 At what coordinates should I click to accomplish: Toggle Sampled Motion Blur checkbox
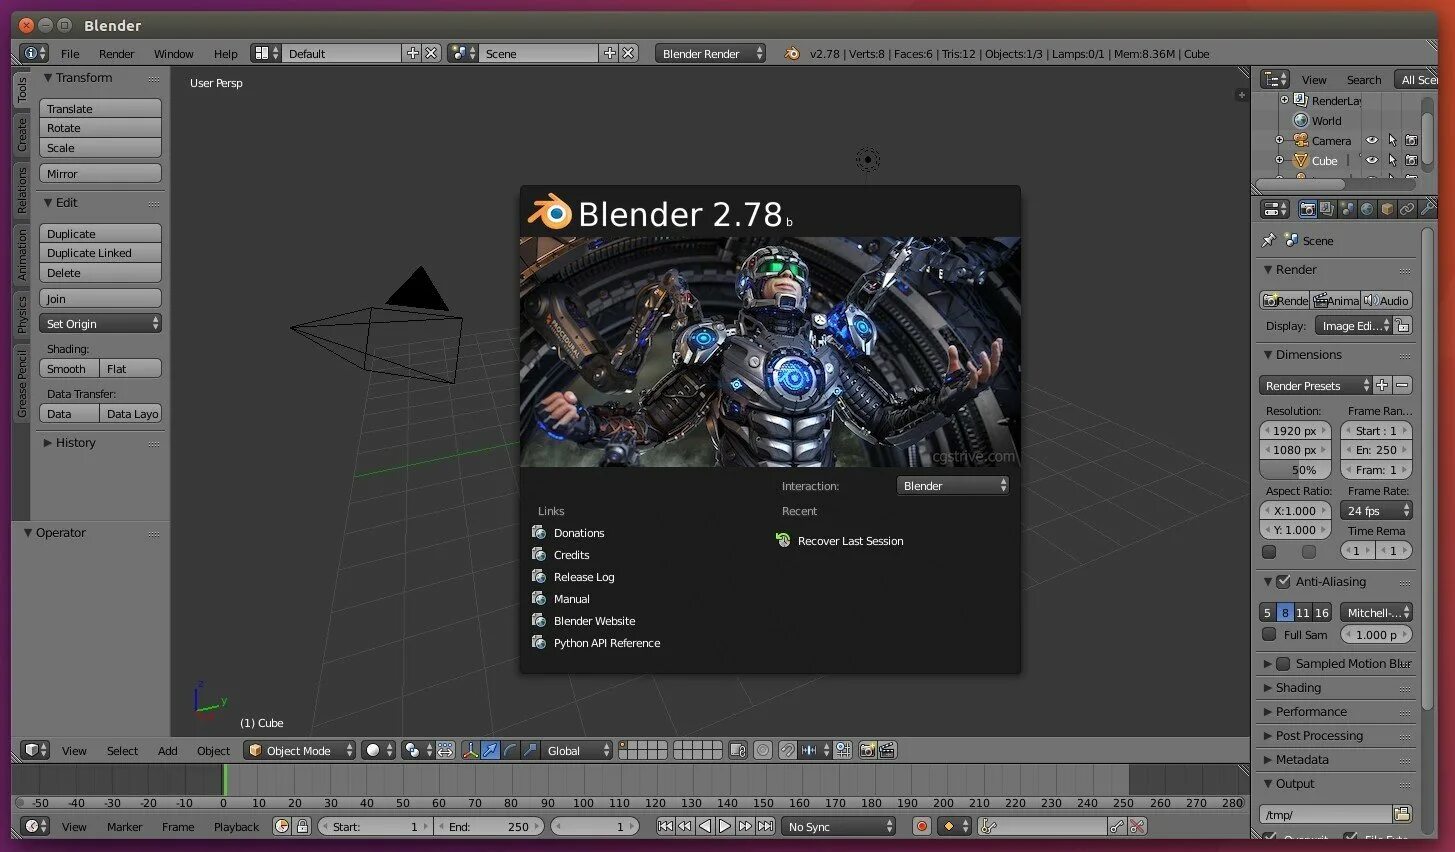pyautogui.click(x=1283, y=663)
